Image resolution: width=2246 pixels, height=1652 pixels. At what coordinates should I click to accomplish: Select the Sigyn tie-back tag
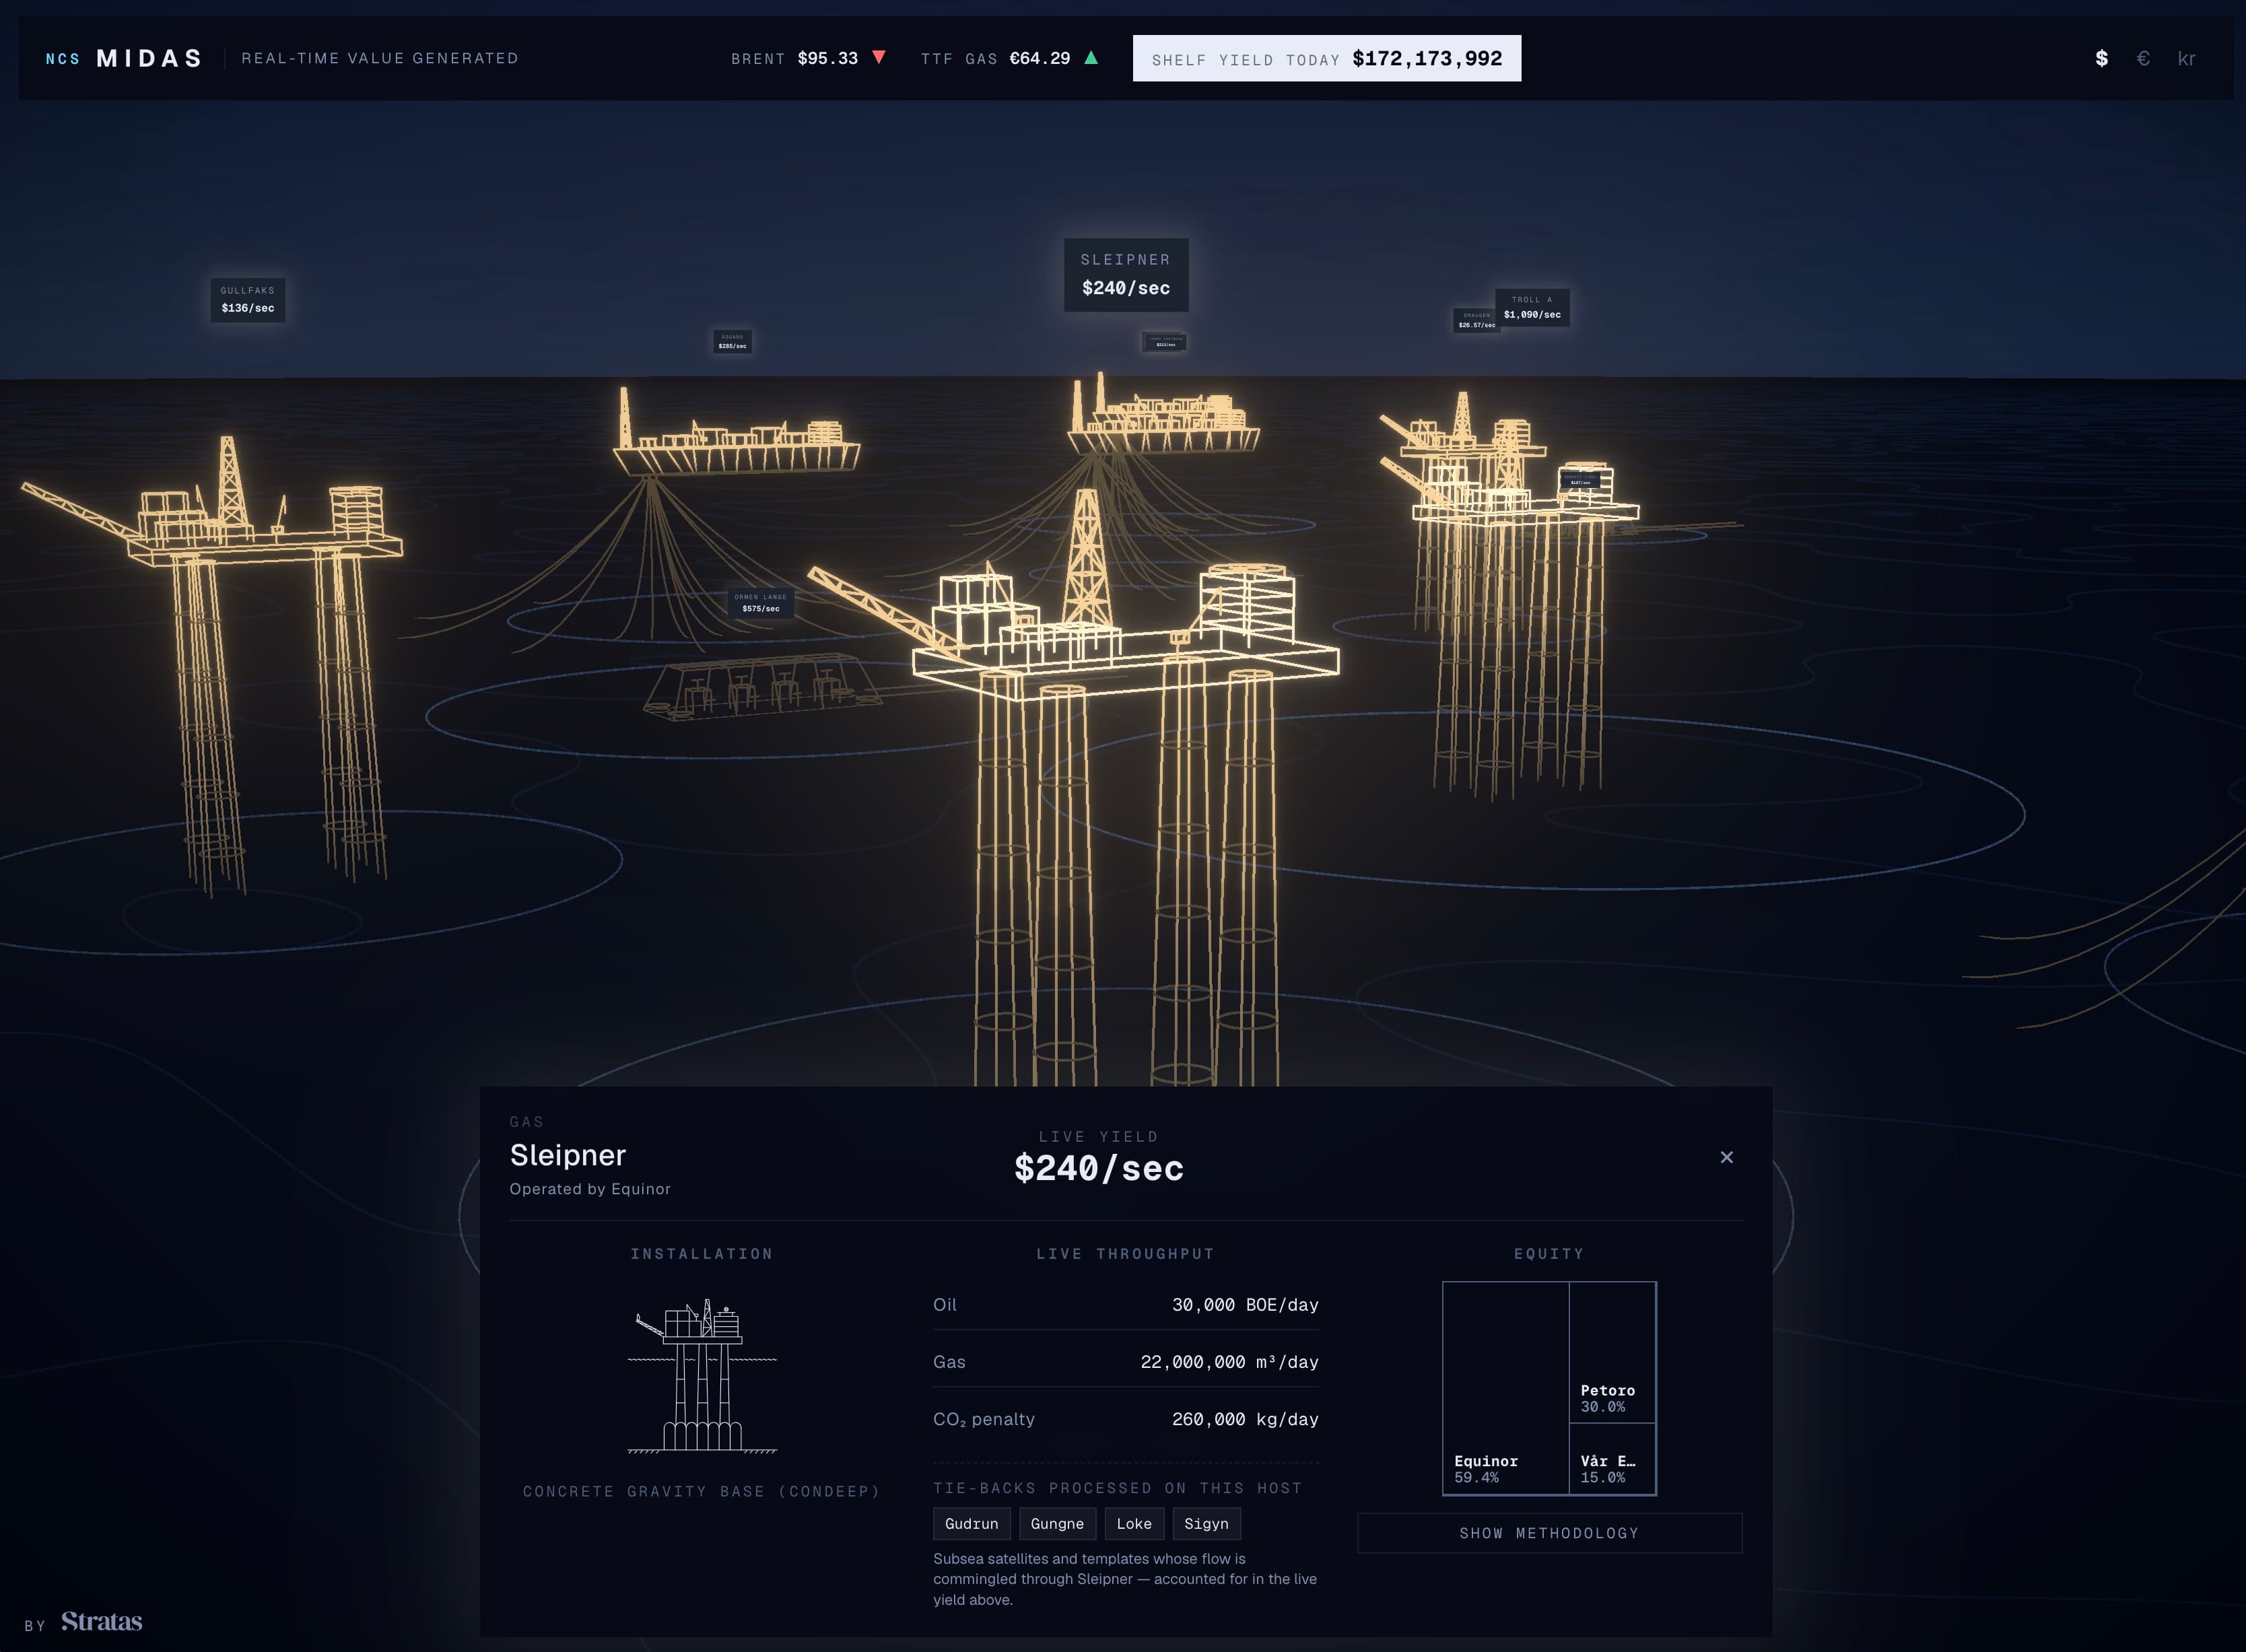(1206, 1524)
